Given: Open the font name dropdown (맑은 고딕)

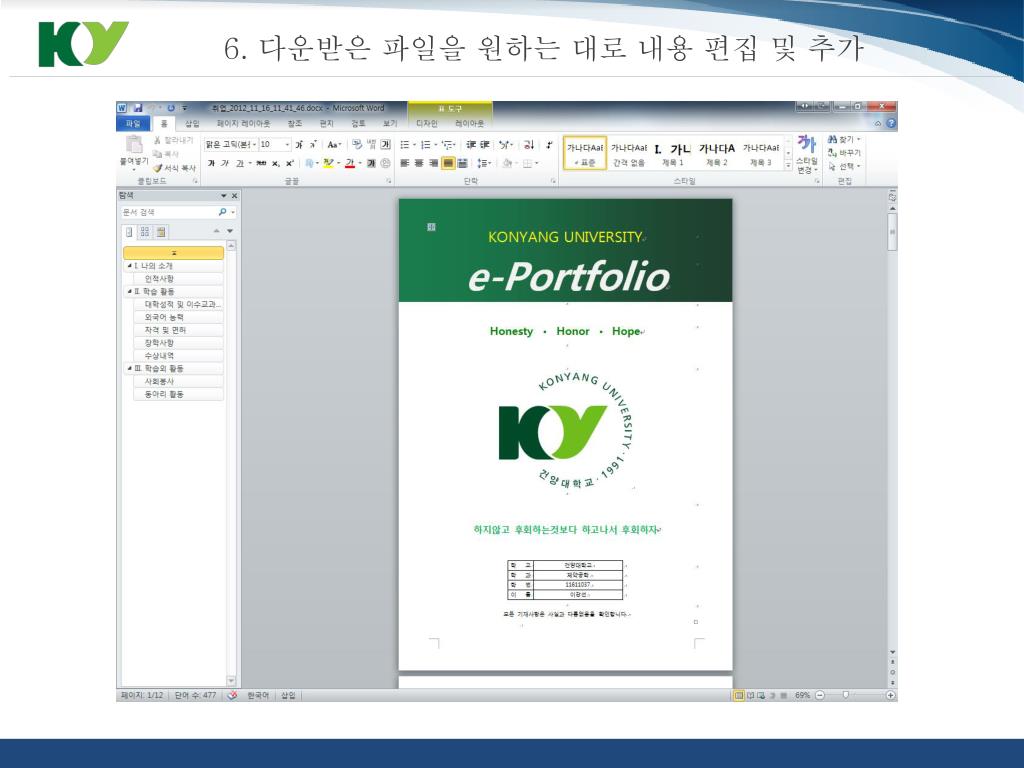Looking at the screenshot, I should click(x=255, y=144).
